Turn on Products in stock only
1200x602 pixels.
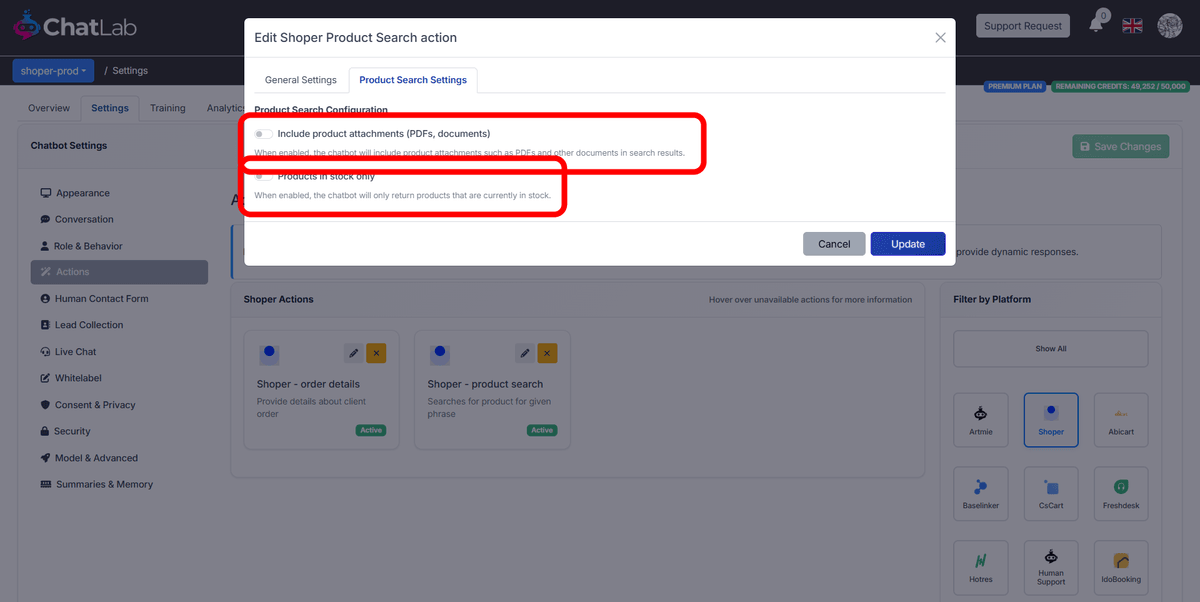[x=262, y=175]
